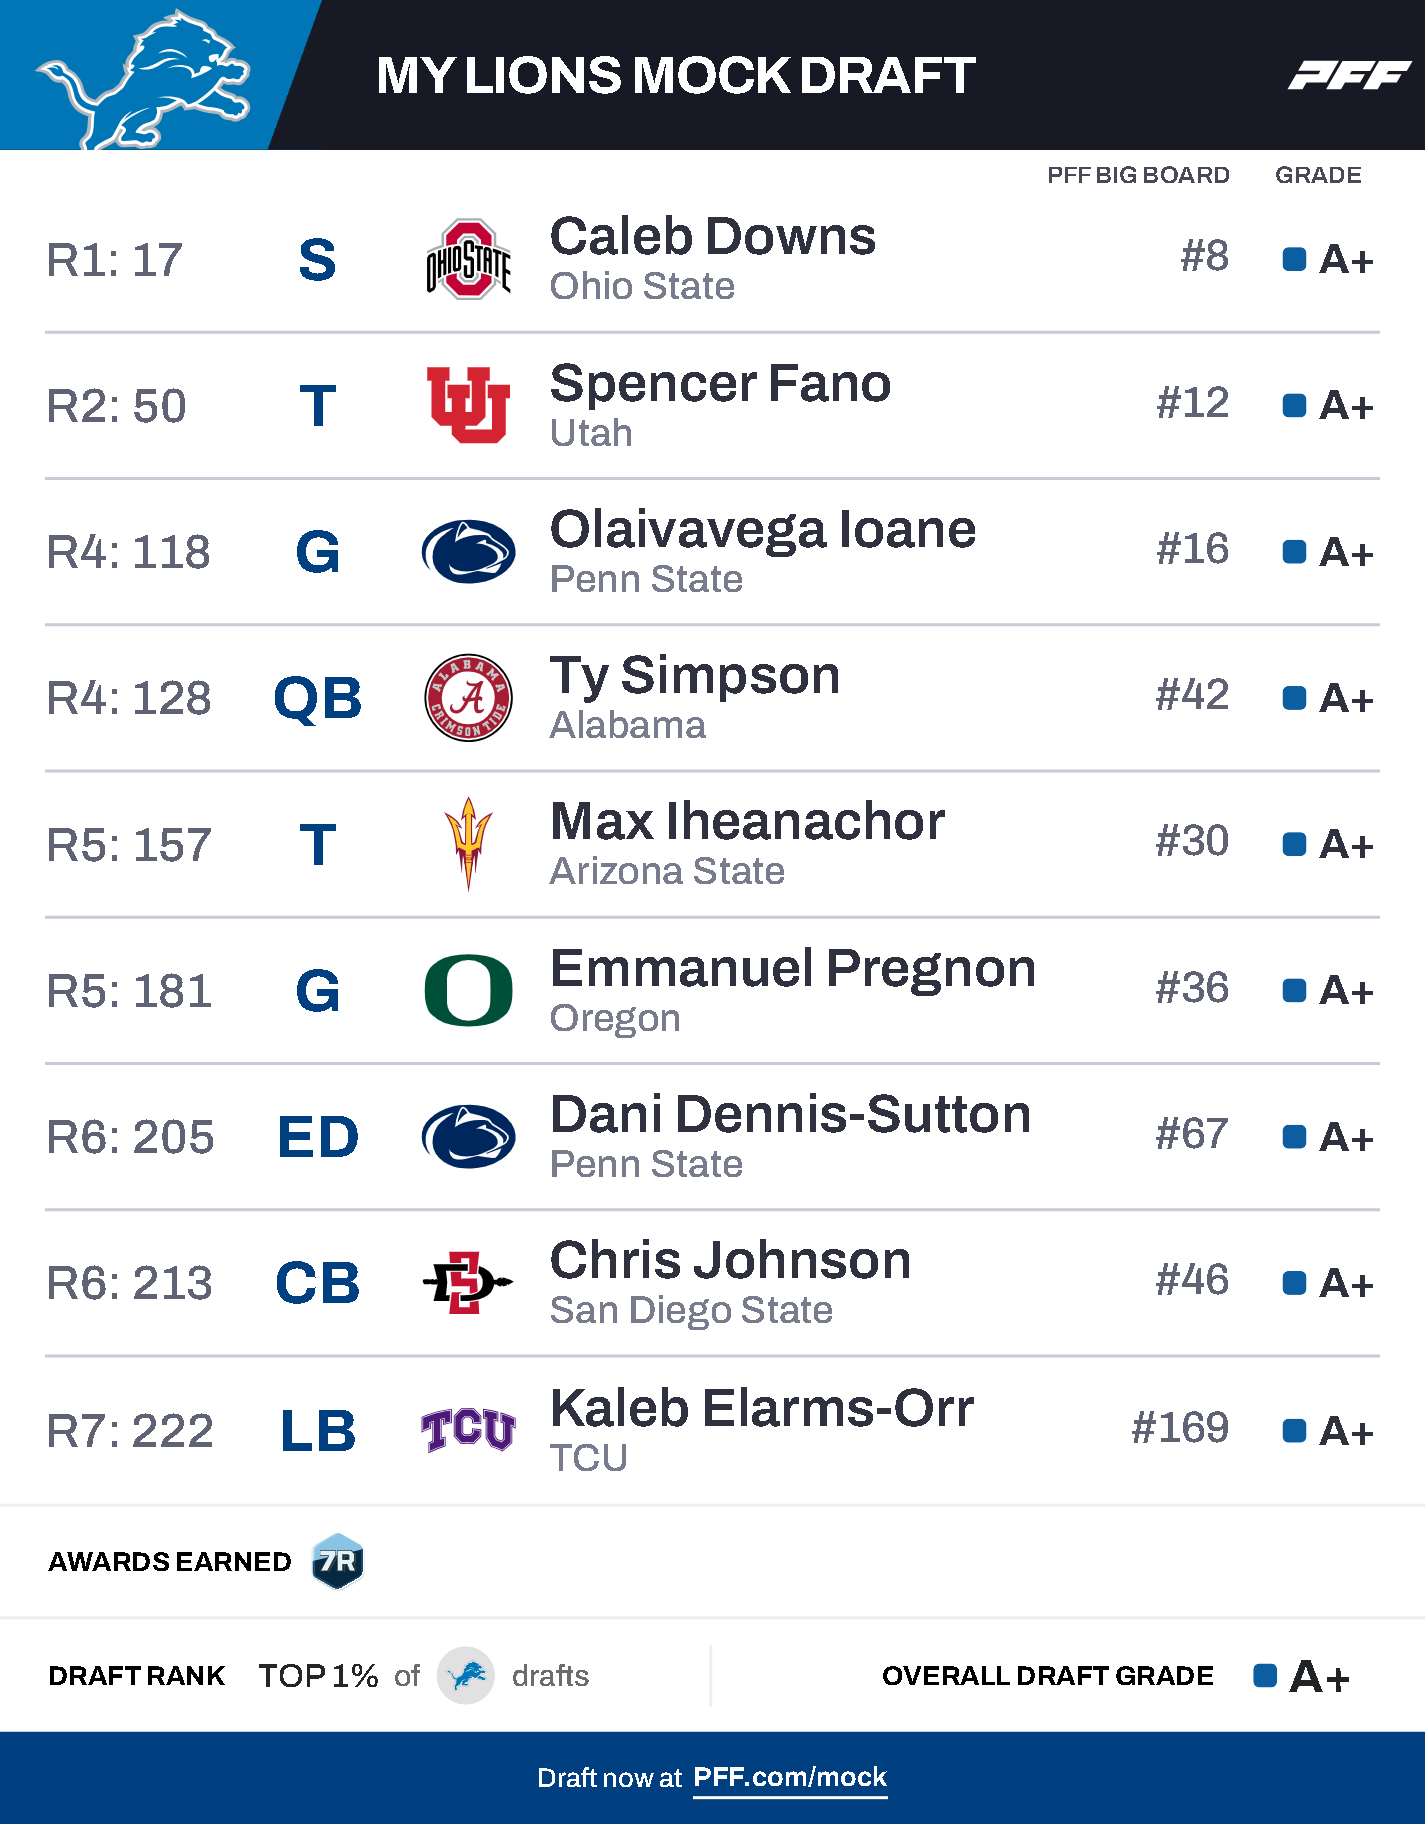
Task: Click the TCU logo
Action: pos(468,1429)
